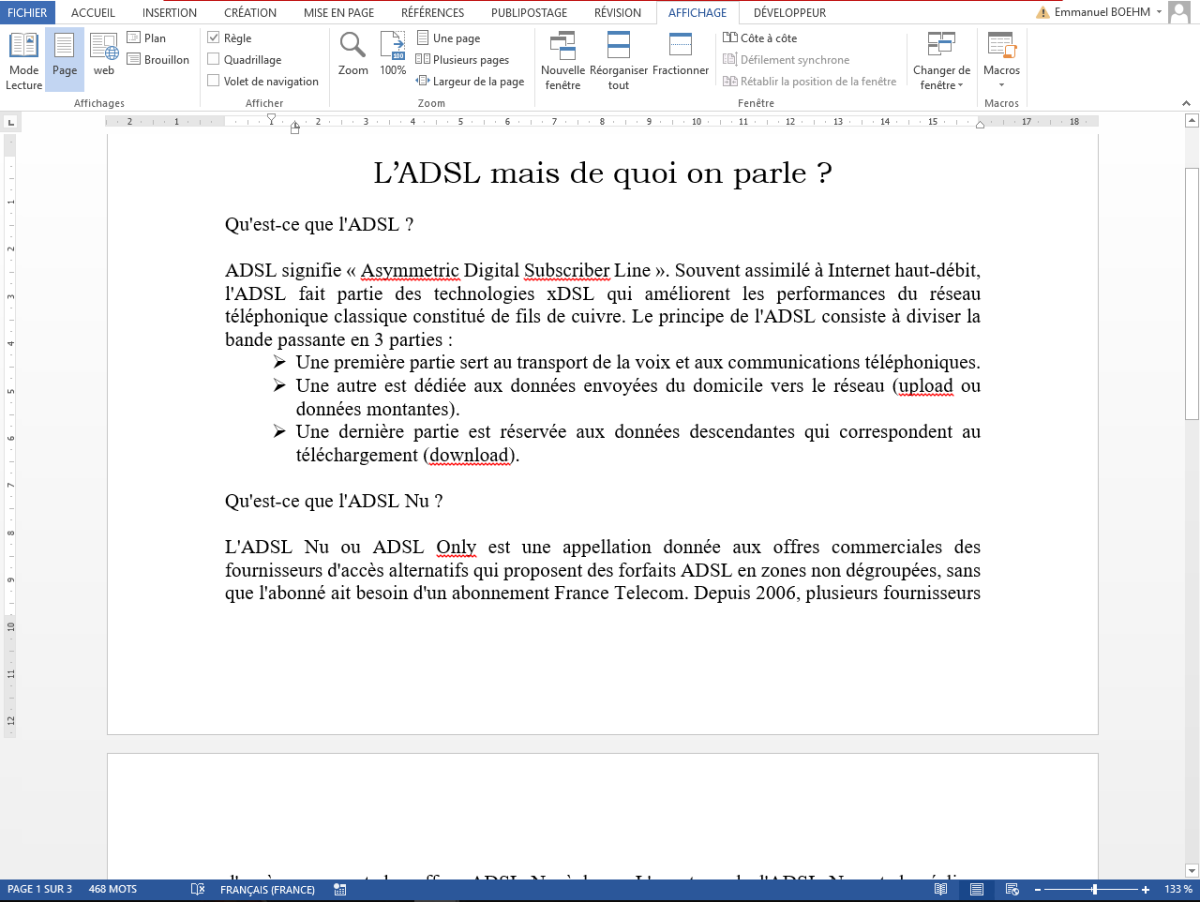
Task: Switch to web layout view
Action: 104,55
